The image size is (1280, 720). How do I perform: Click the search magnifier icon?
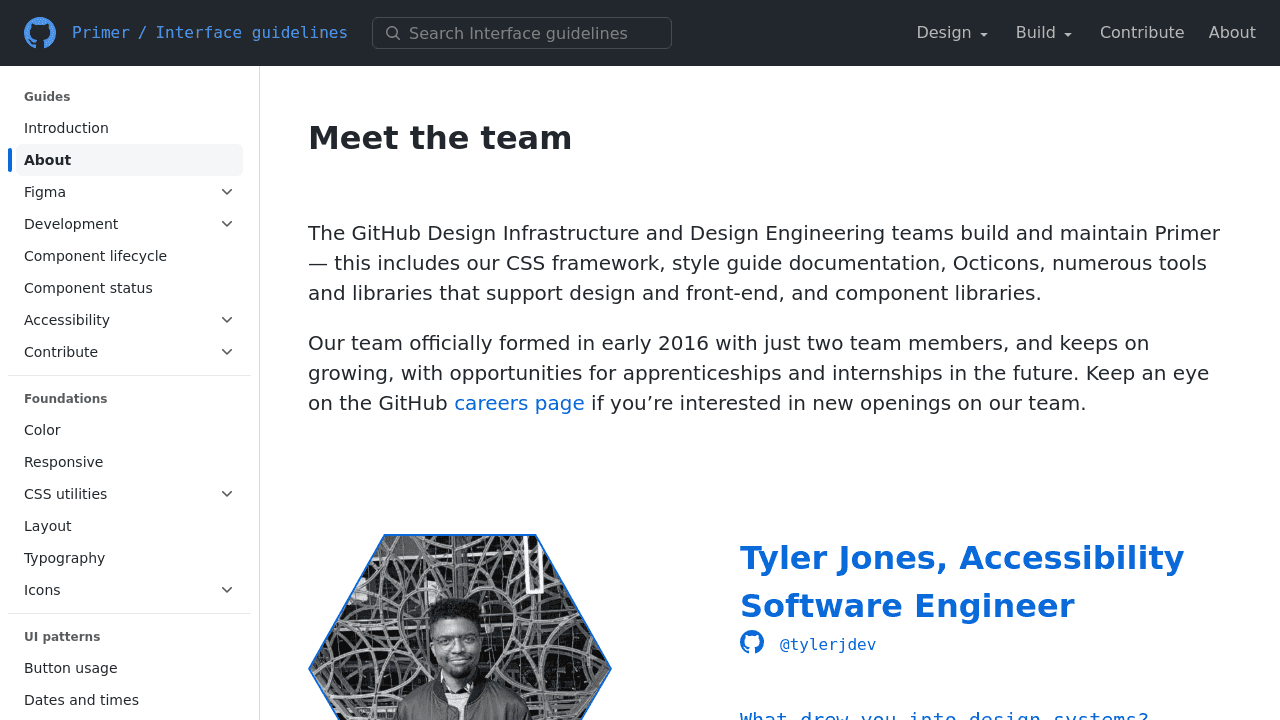[x=393, y=33]
